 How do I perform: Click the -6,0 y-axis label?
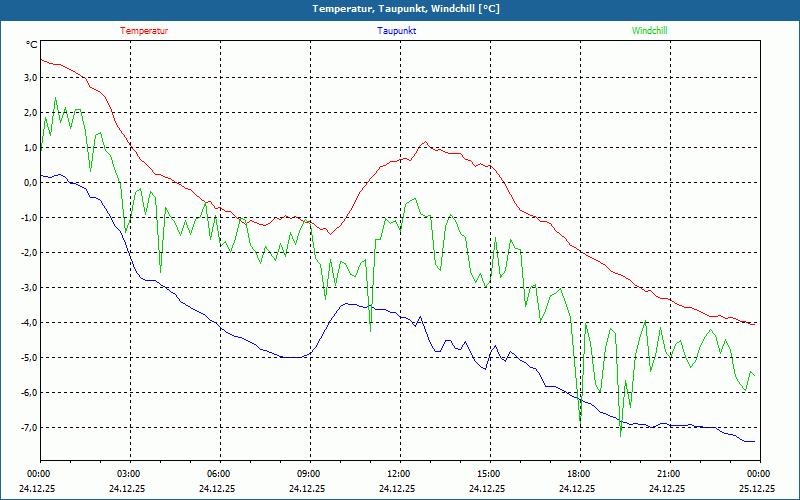point(30,392)
